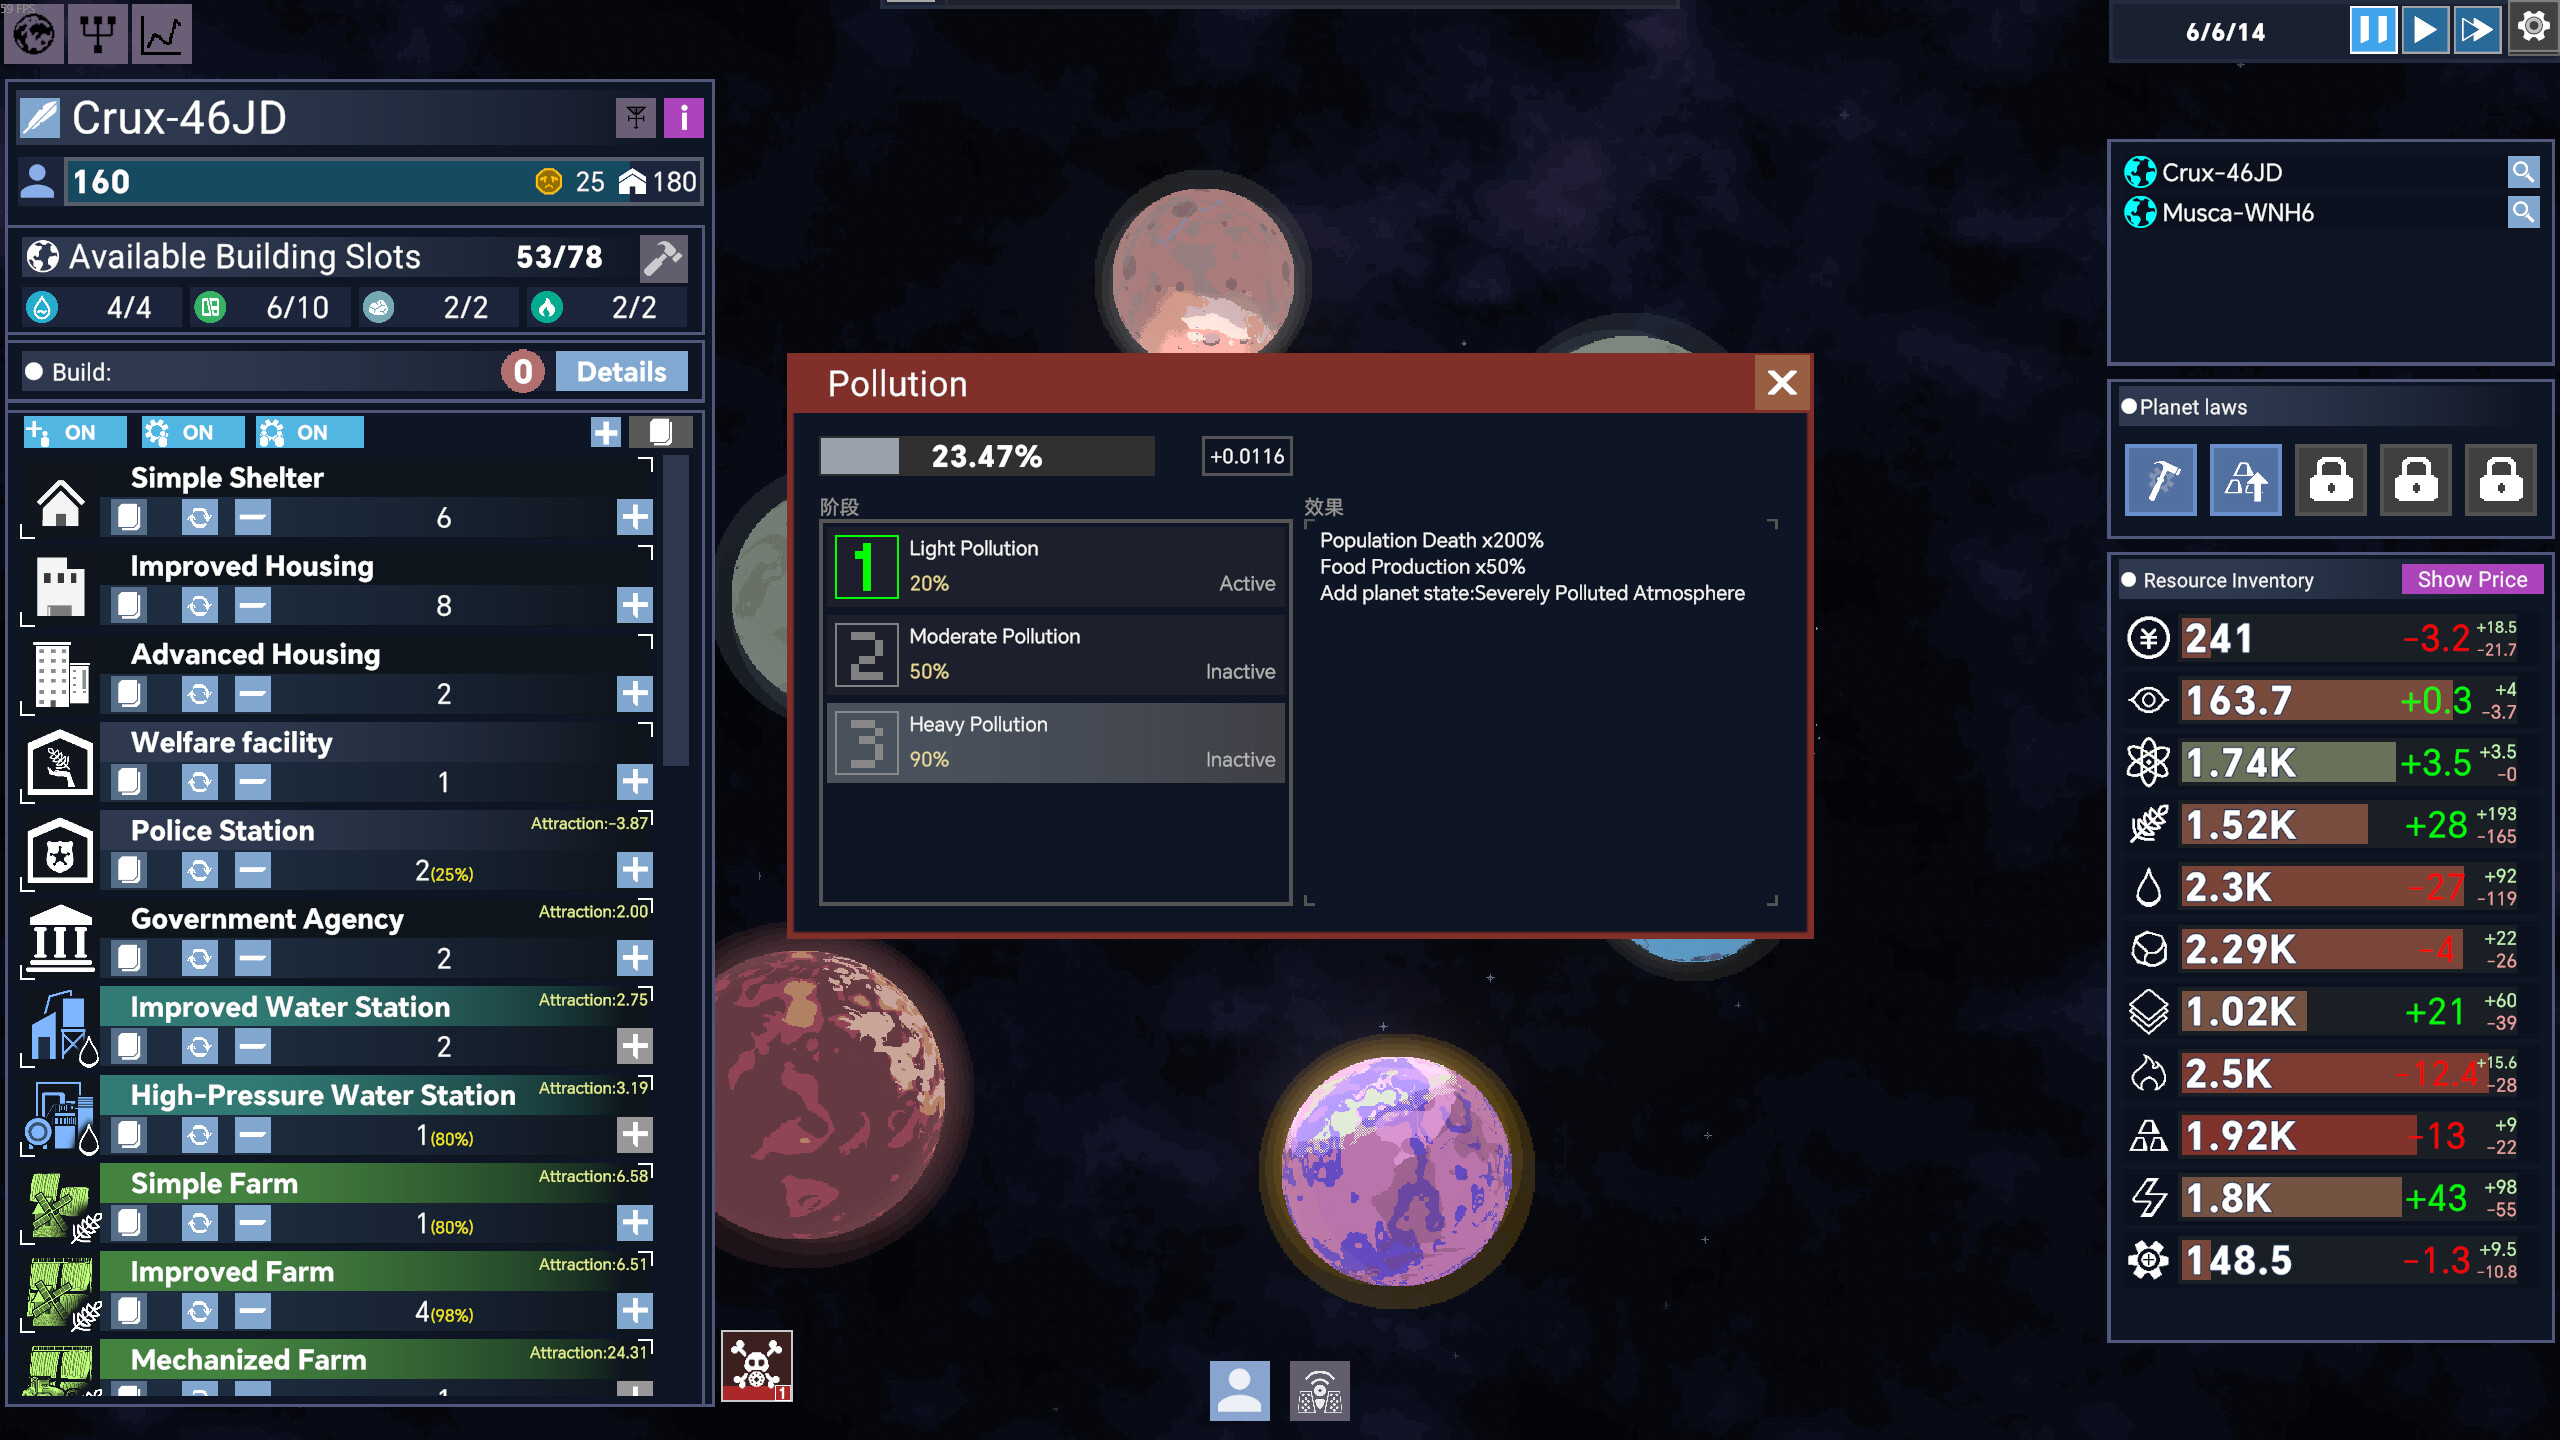Expand all buildings with top plus button
Image resolution: width=2560 pixels, height=1440 pixels.
pos(606,432)
